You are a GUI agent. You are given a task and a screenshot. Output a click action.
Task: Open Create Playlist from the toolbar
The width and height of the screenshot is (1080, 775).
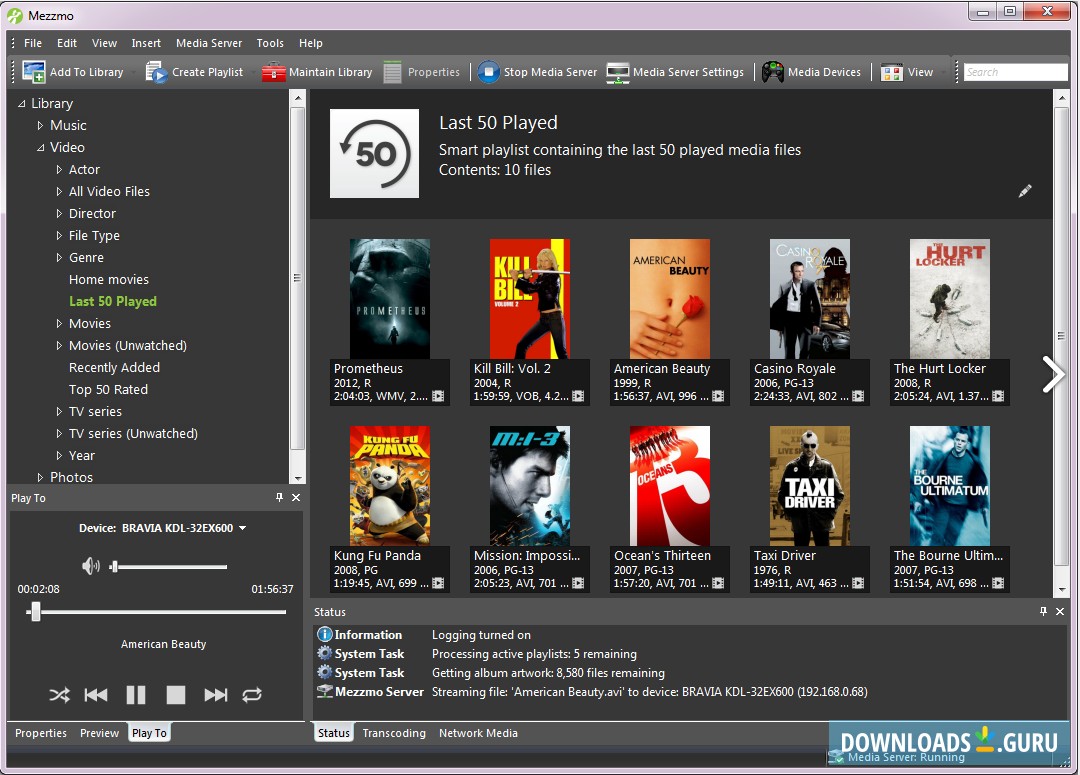(x=157, y=72)
